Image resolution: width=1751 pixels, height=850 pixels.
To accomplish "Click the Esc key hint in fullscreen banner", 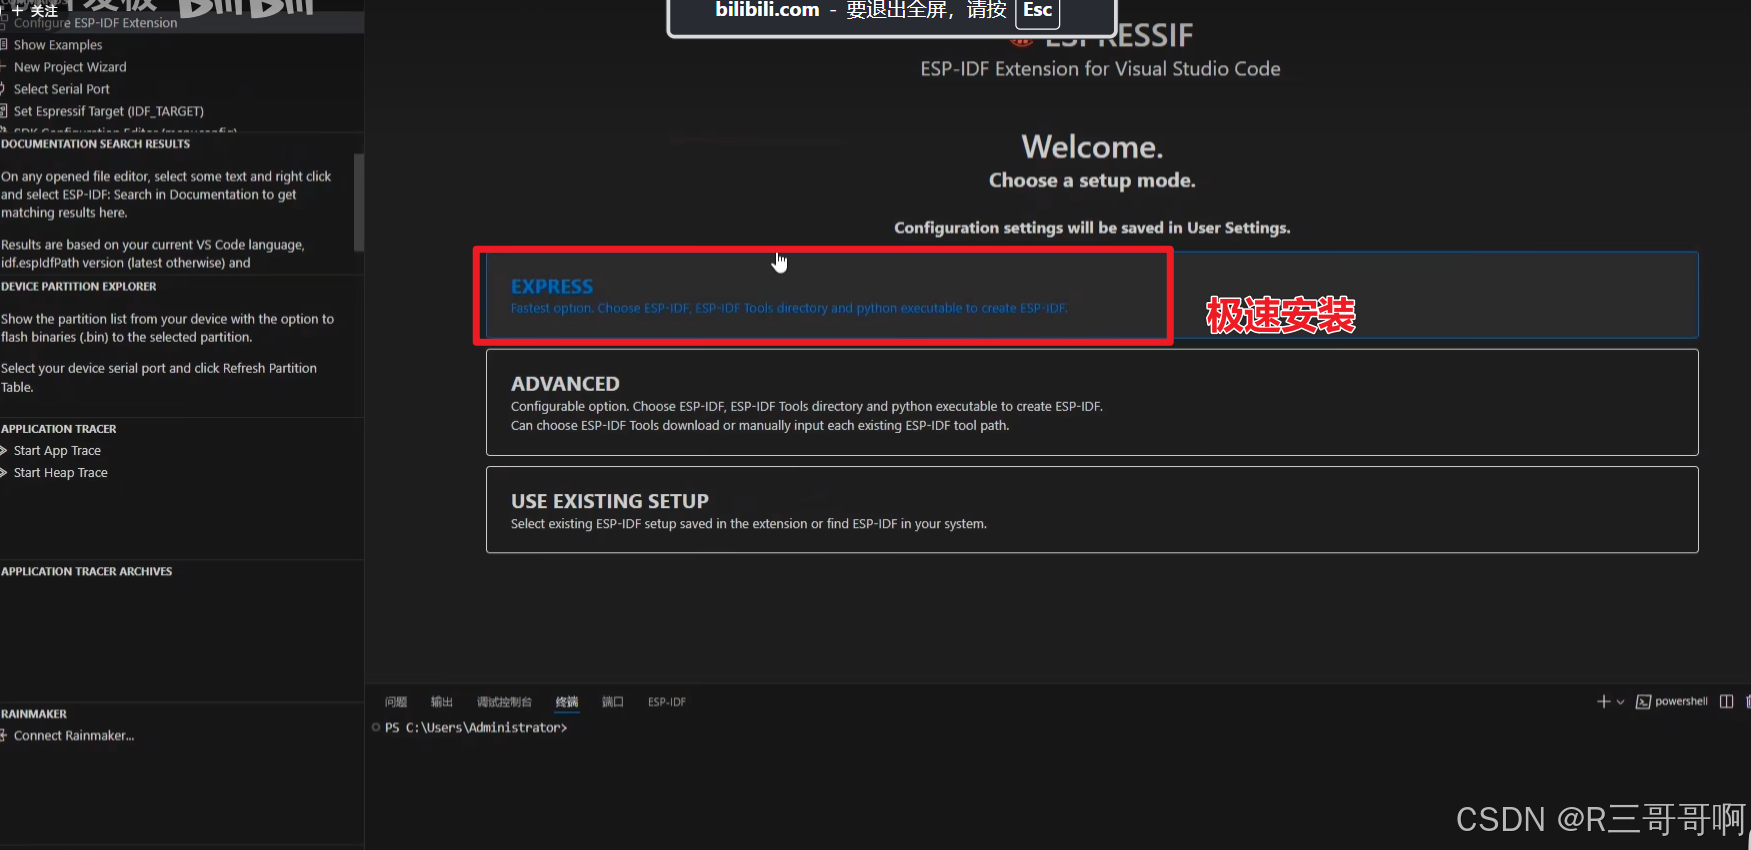I will click(x=1037, y=11).
